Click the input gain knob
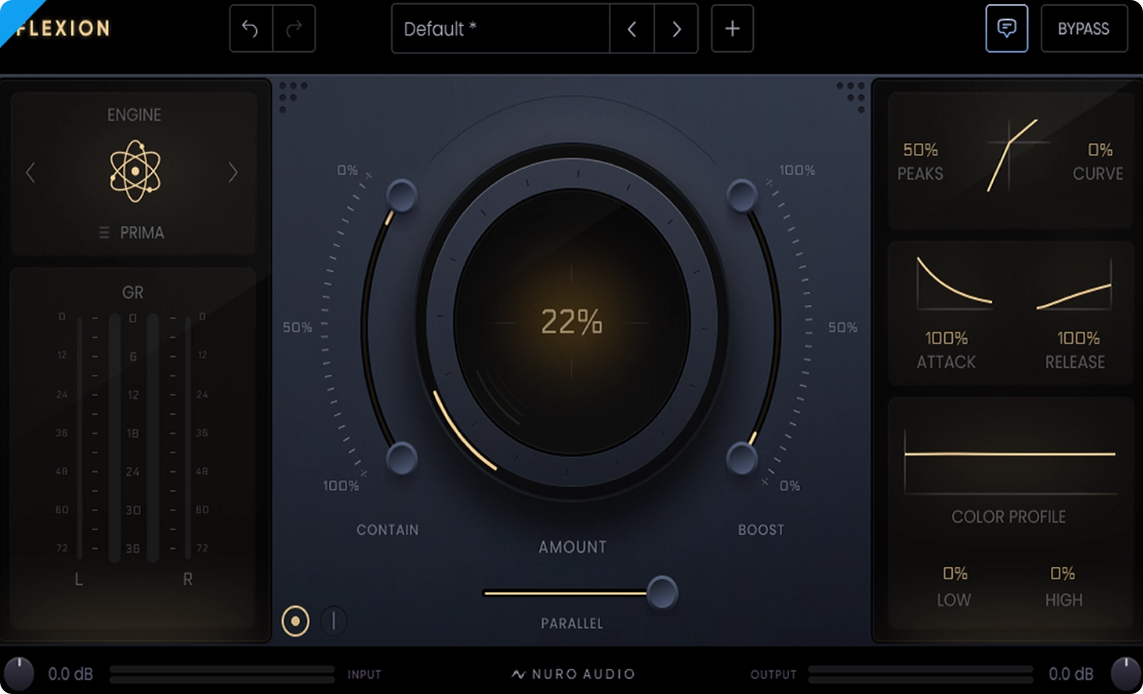 pos(19,674)
